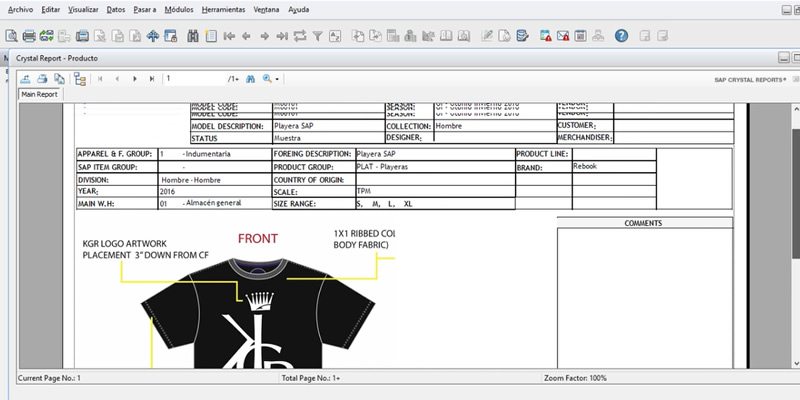This screenshot has width=800, height=400.
Task: Select the Main Report tab
Action: click(x=39, y=95)
